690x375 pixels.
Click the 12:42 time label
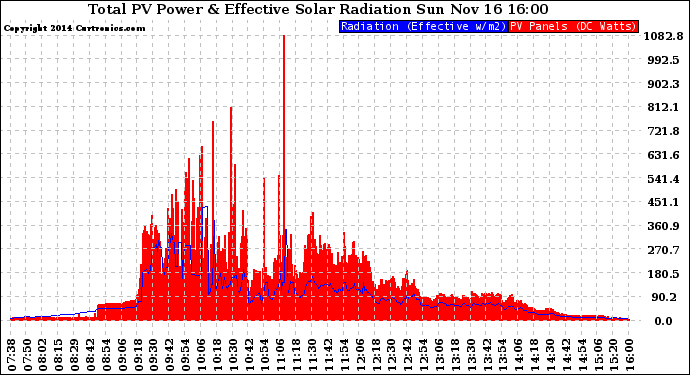pos(408,355)
